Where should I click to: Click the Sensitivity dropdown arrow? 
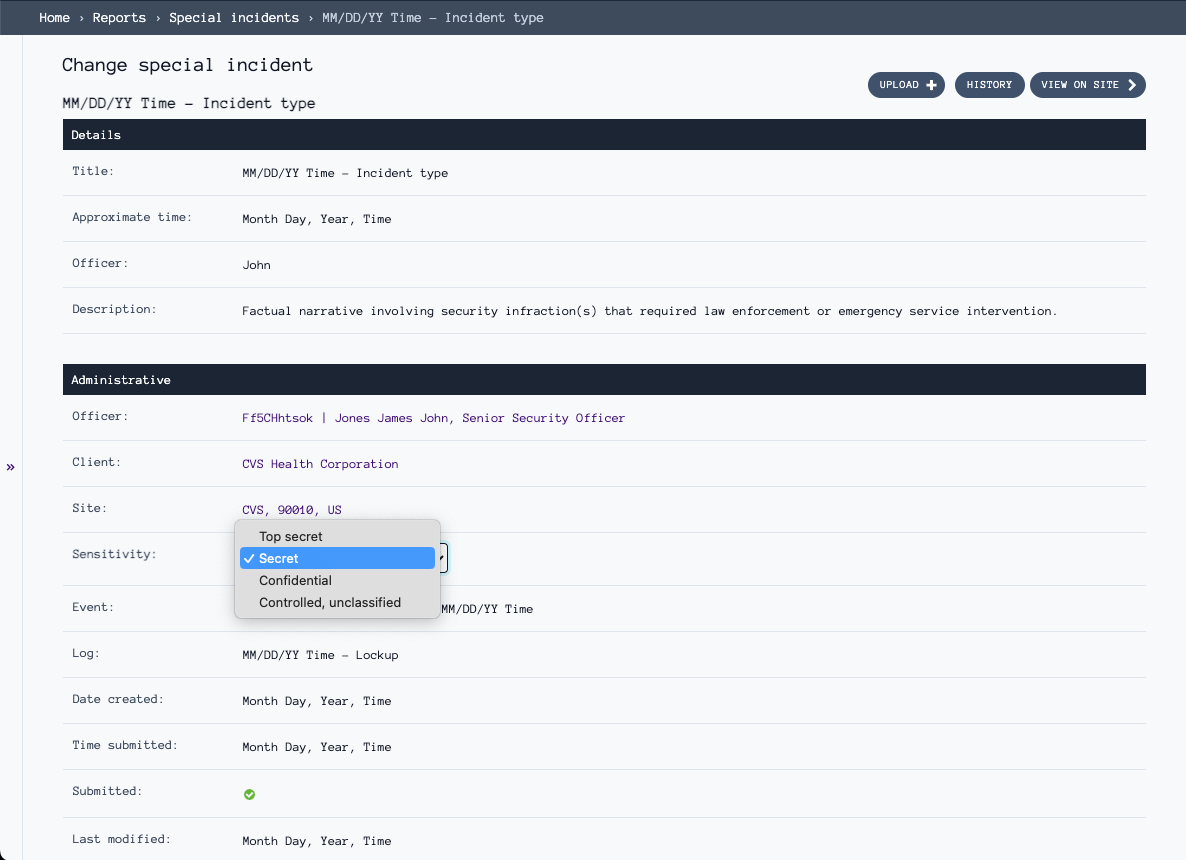[442, 559]
